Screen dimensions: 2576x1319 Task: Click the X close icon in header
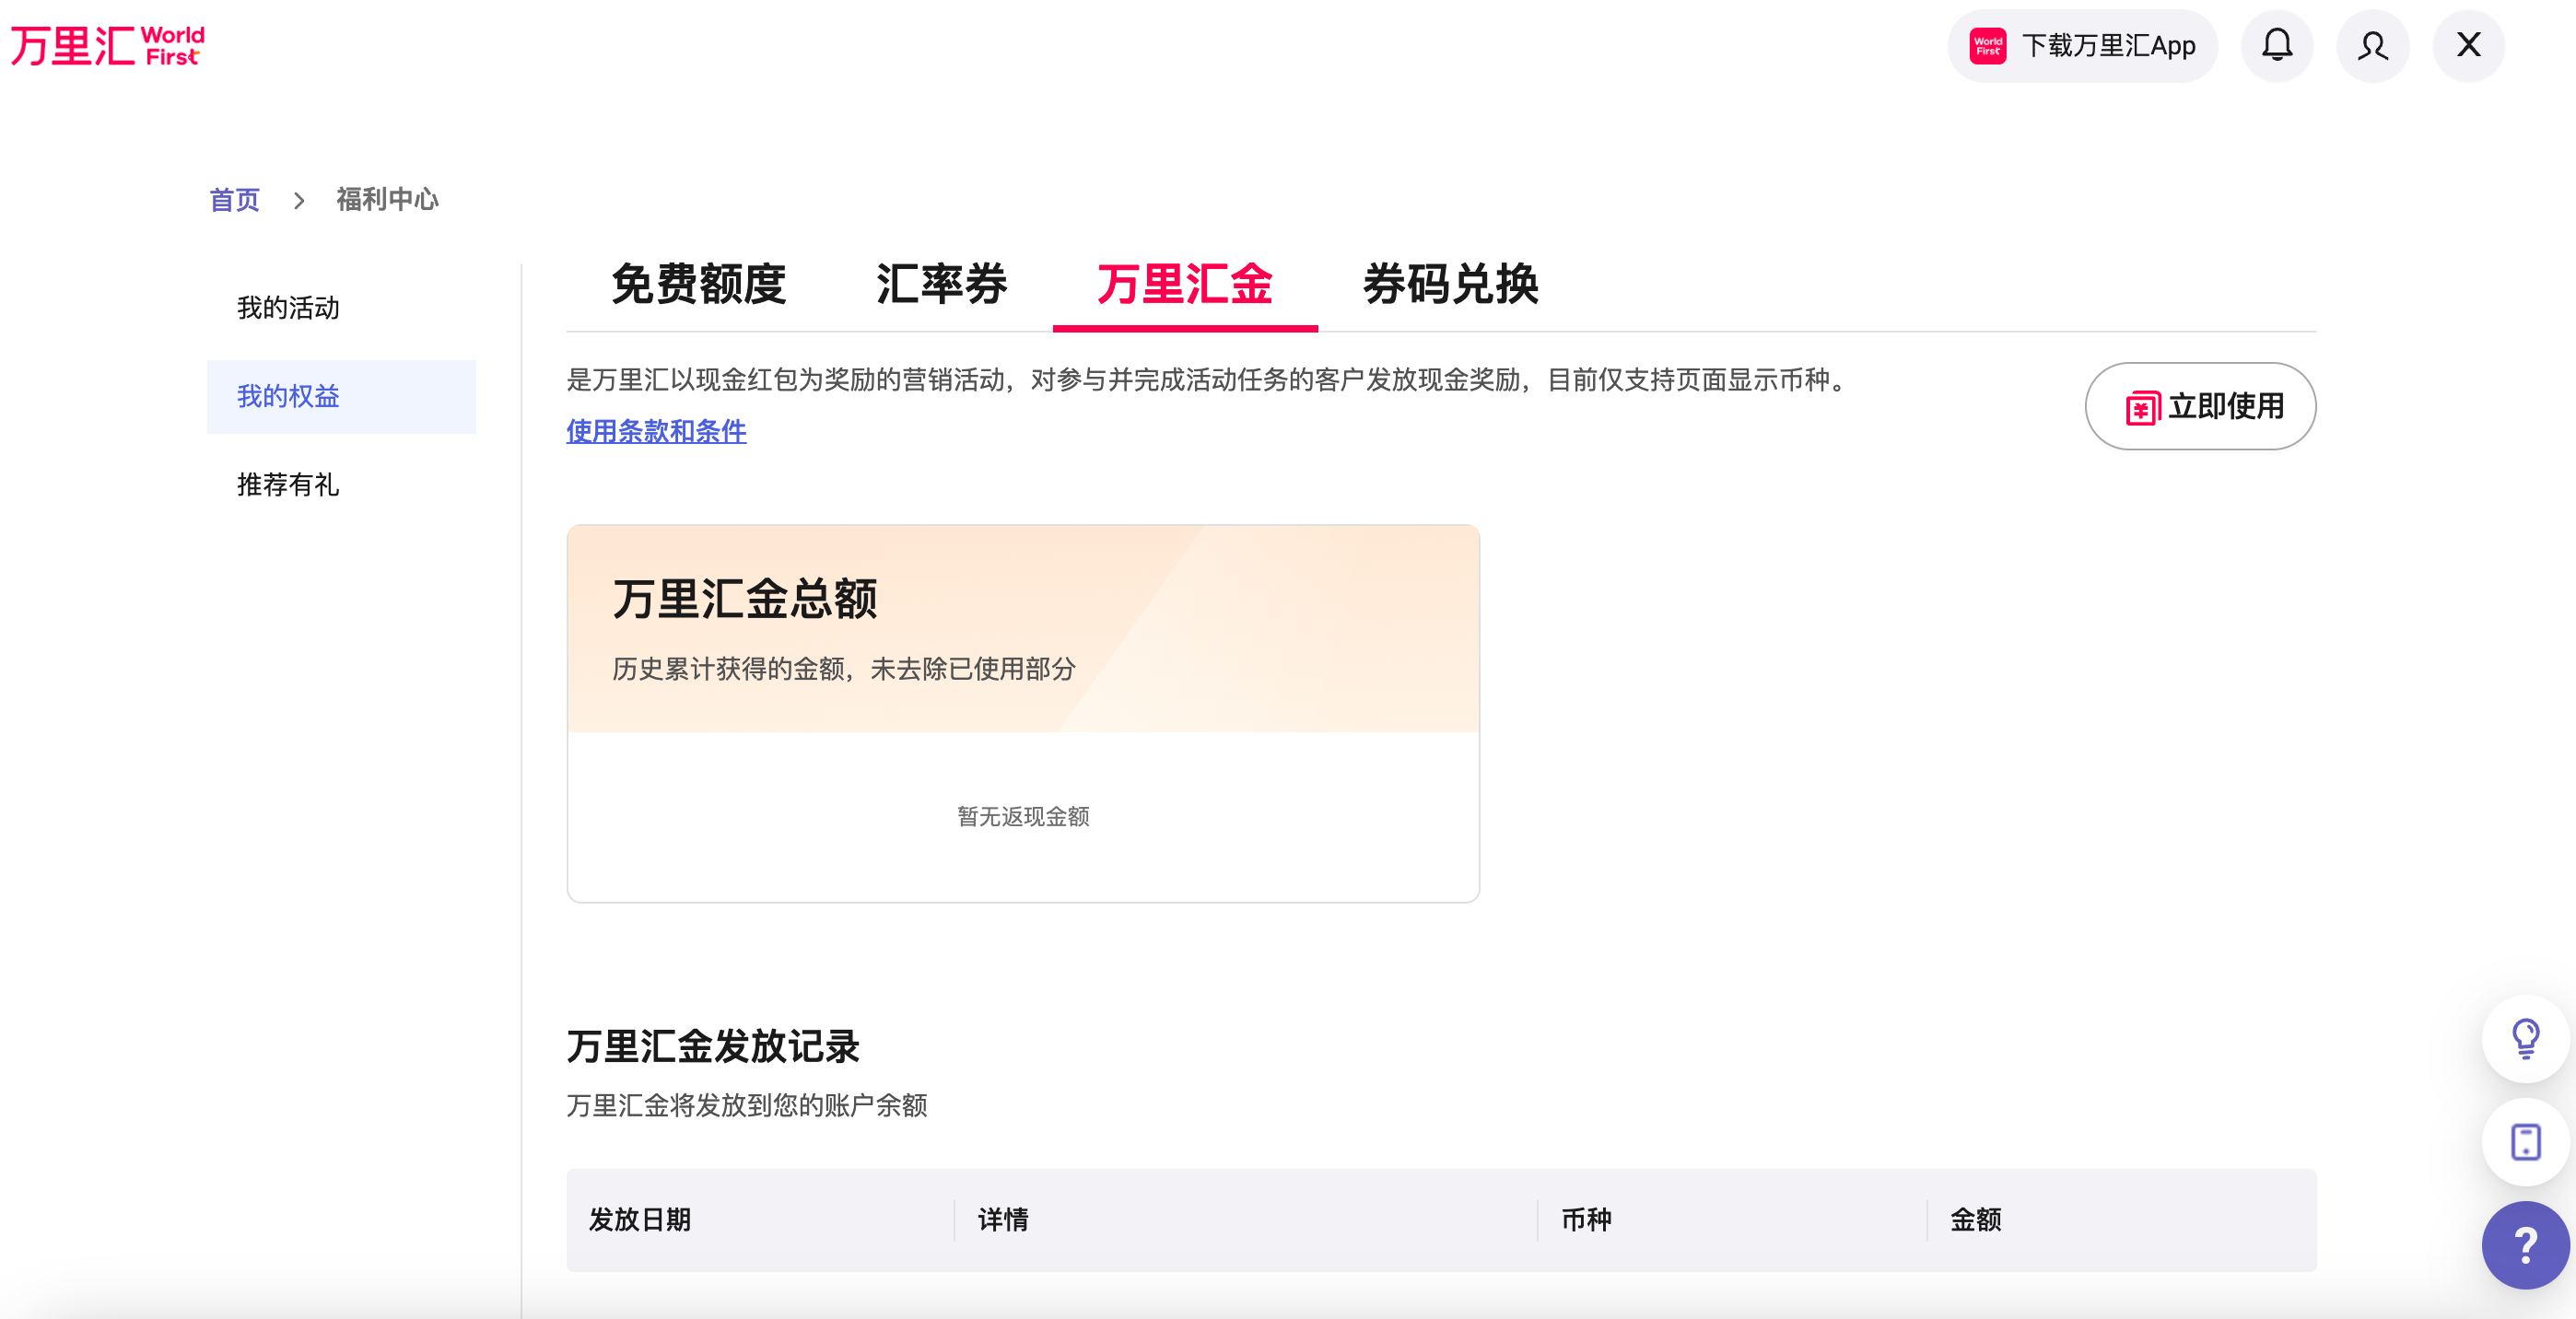click(2468, 46)
